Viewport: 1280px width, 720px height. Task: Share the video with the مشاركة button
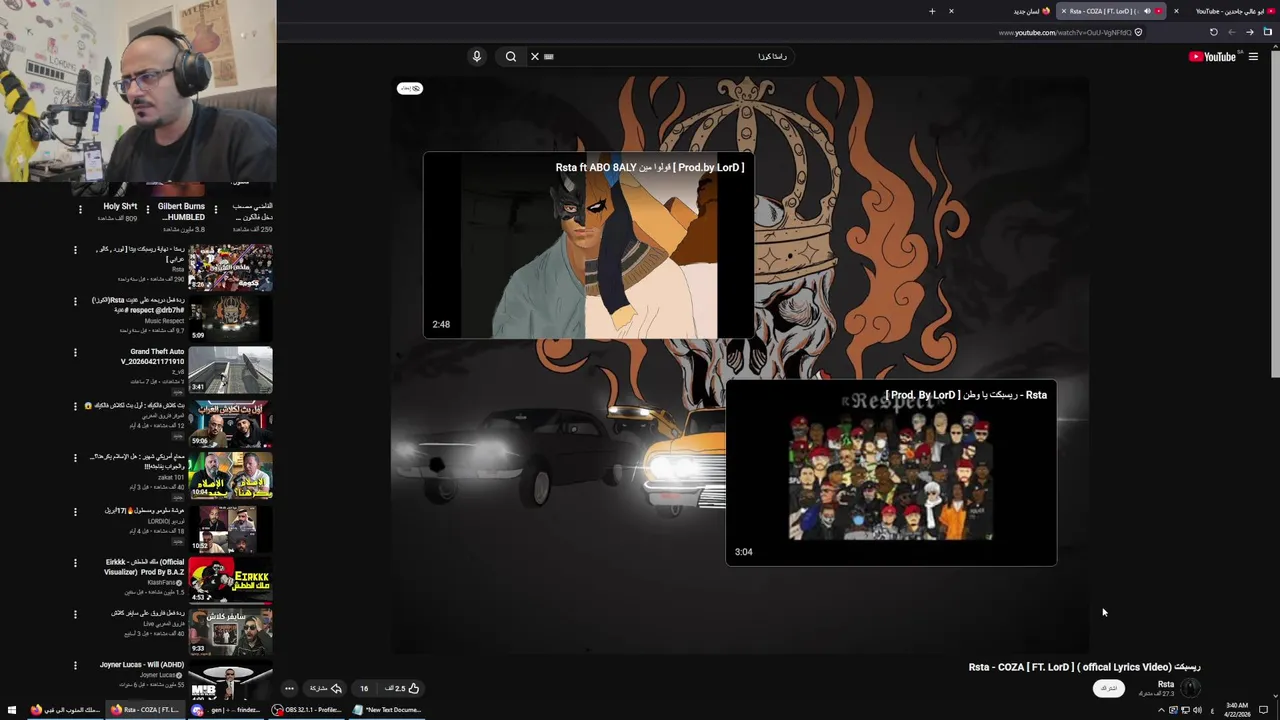click(326, 688)
